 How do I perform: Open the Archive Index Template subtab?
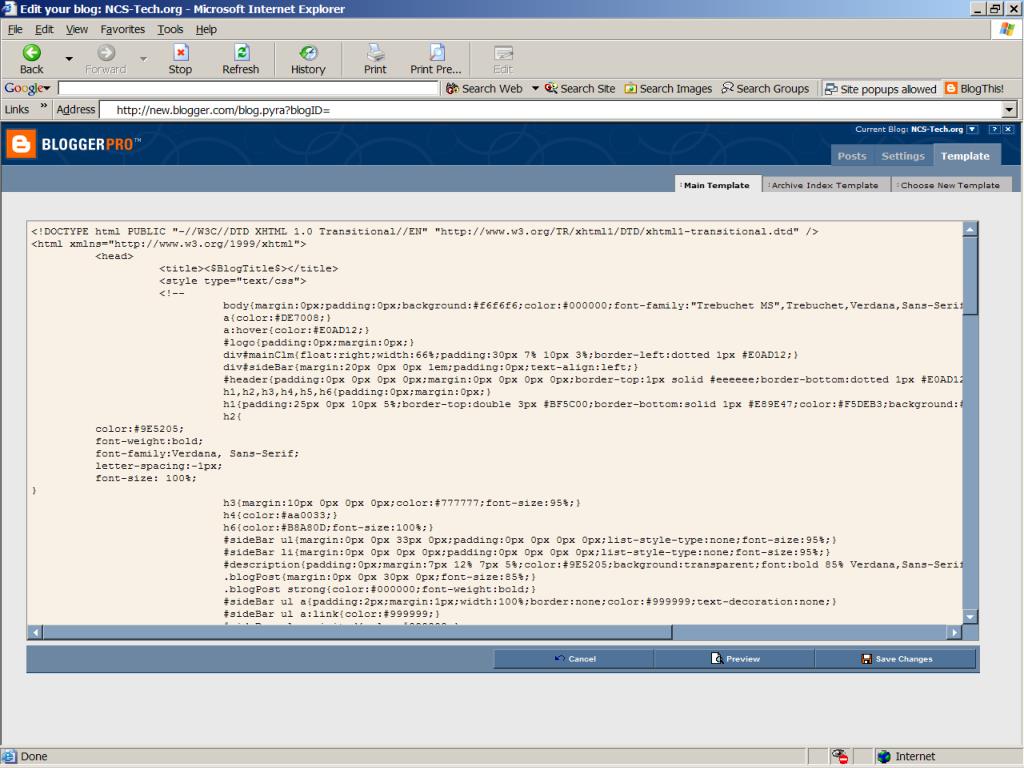[825, 185]
